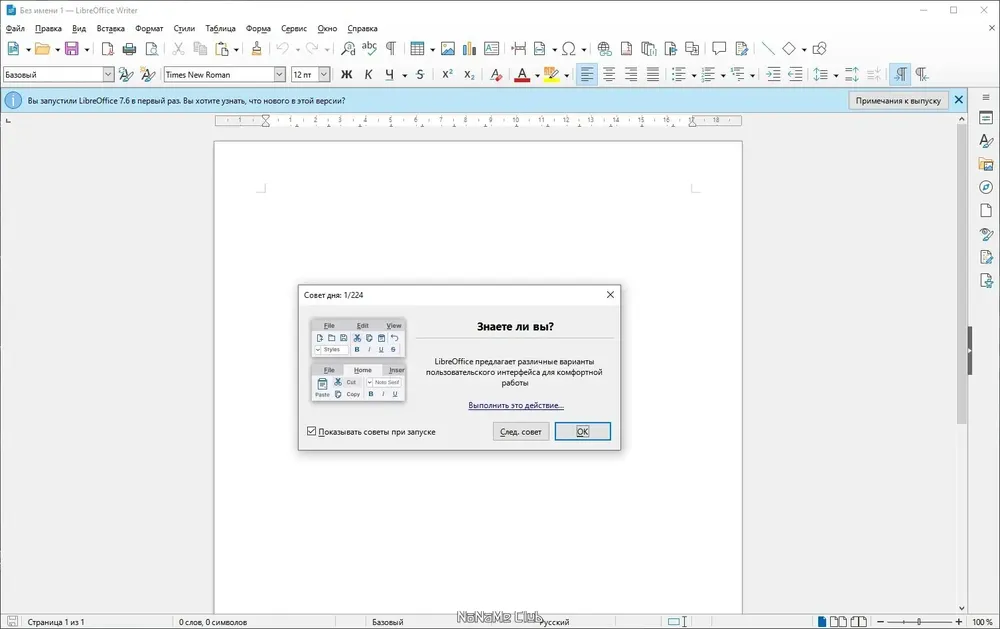
Task: Click the New document icon
Action: pyautogui.click(x=13, y=48)
